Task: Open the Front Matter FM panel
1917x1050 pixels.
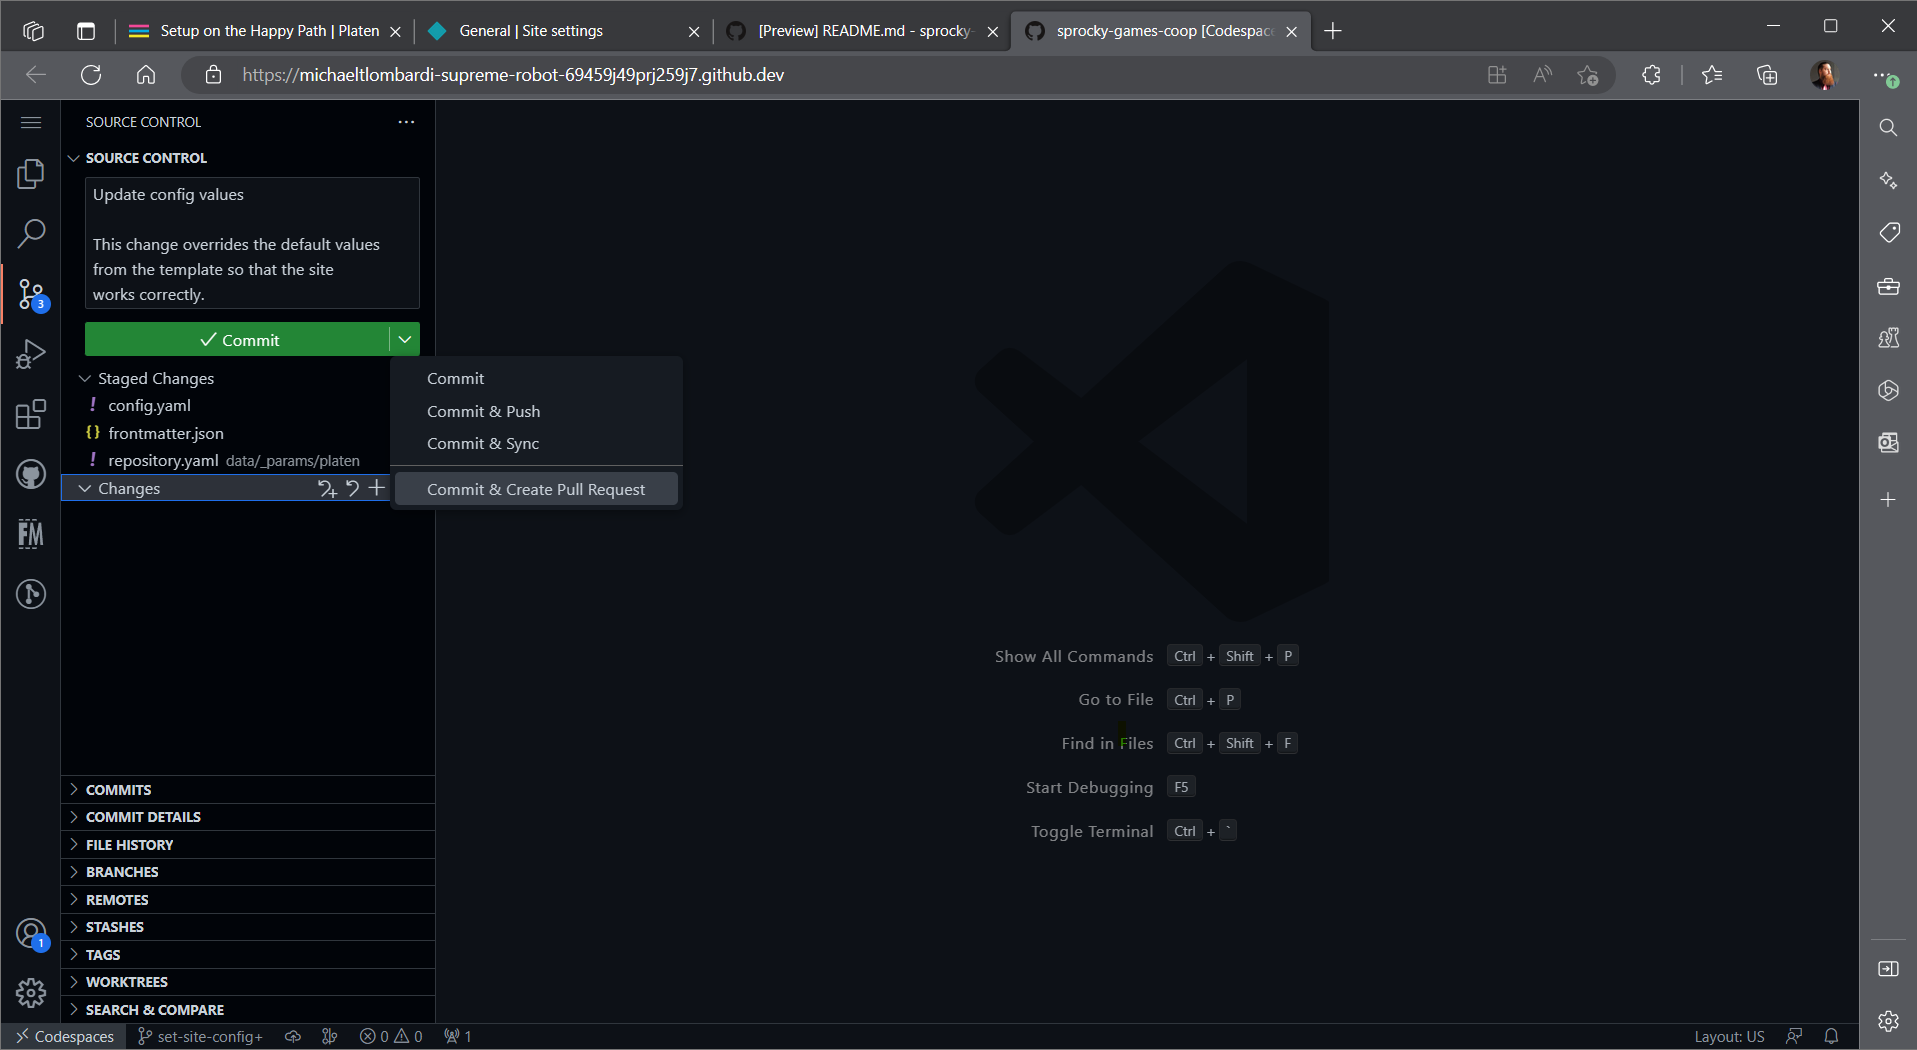Action: click(31, 534)
